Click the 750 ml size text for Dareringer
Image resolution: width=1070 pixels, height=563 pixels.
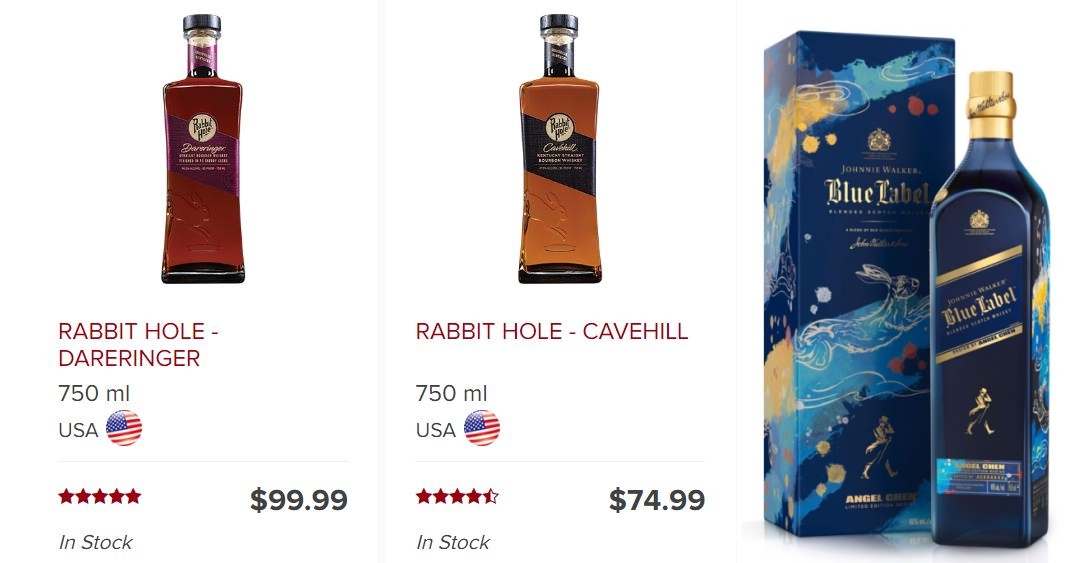94,394
